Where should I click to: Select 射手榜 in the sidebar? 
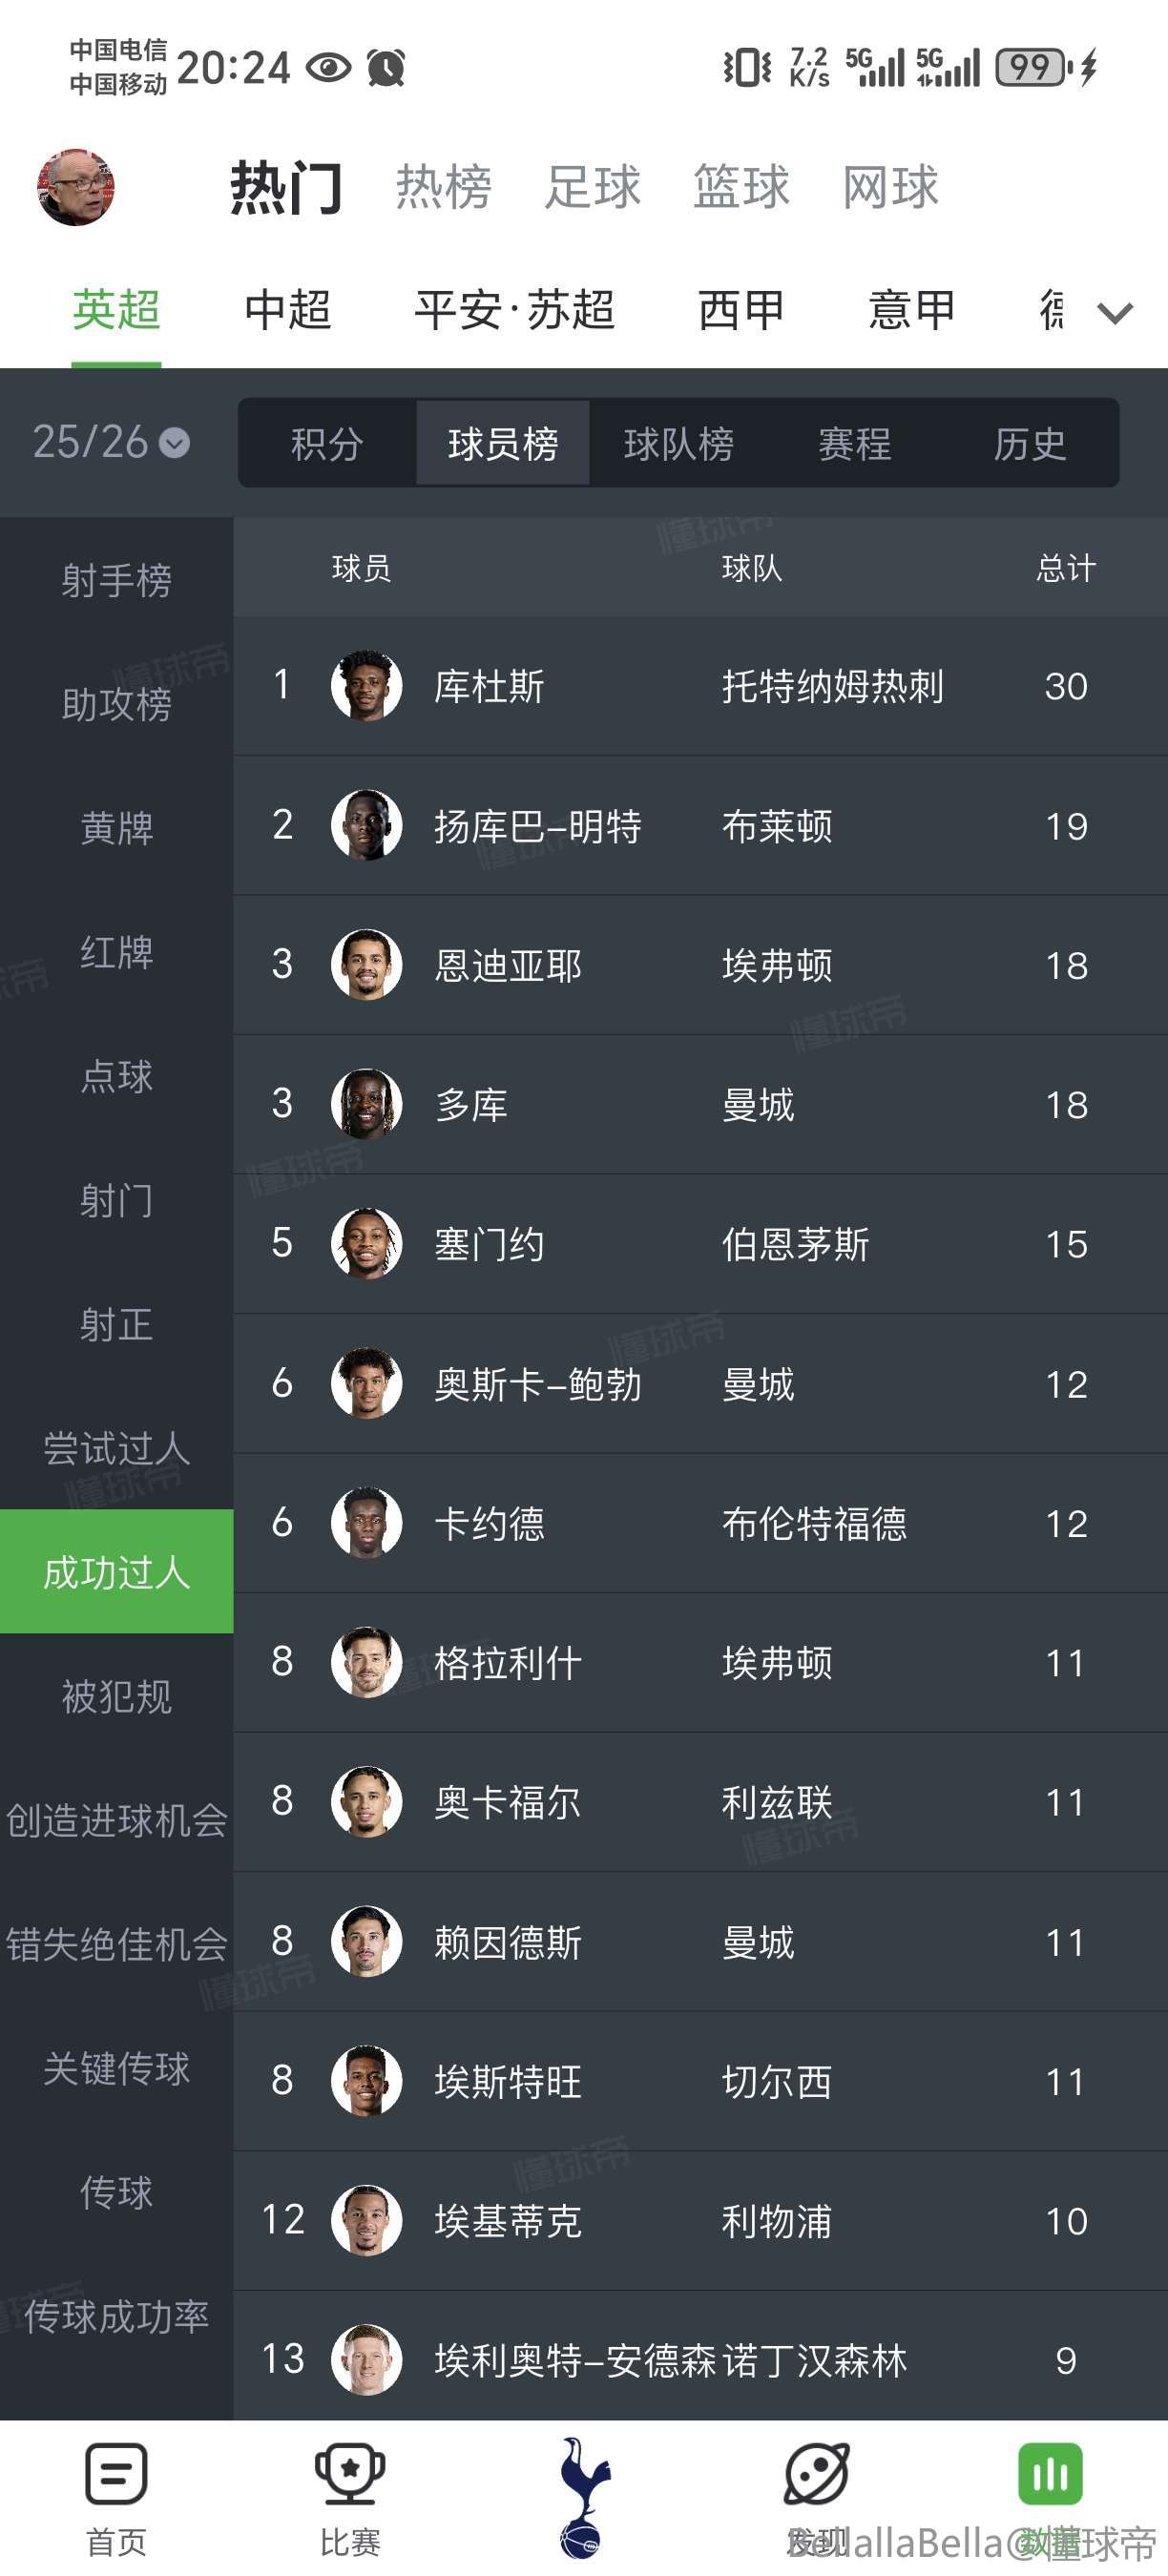(116, 580)
